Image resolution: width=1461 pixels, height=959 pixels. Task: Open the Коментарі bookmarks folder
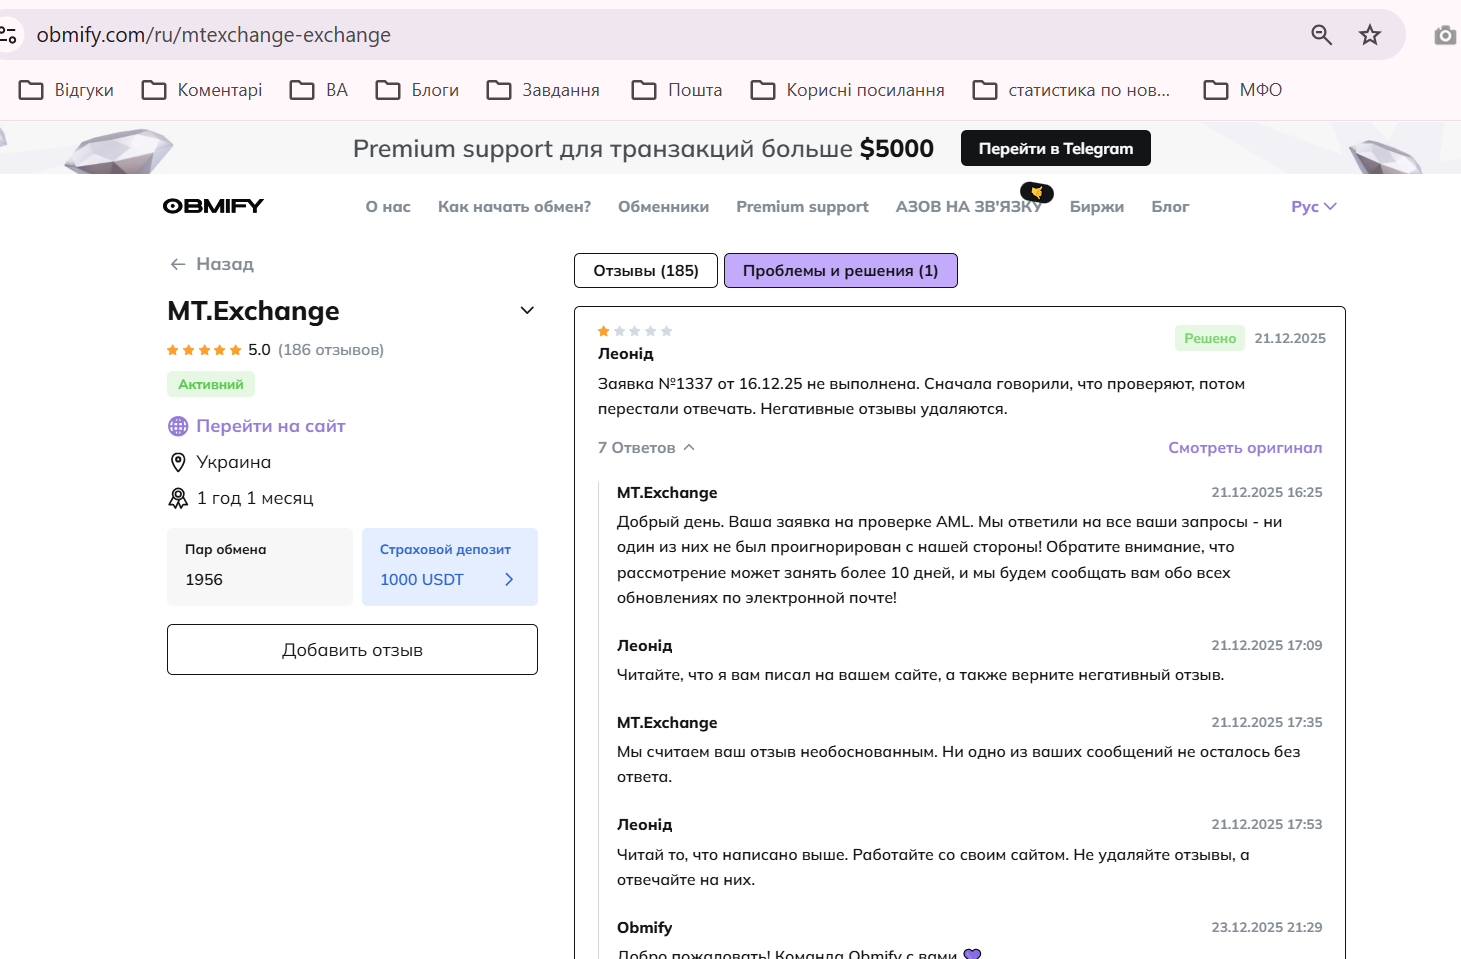pyautogui.click(x=202, y=90)
